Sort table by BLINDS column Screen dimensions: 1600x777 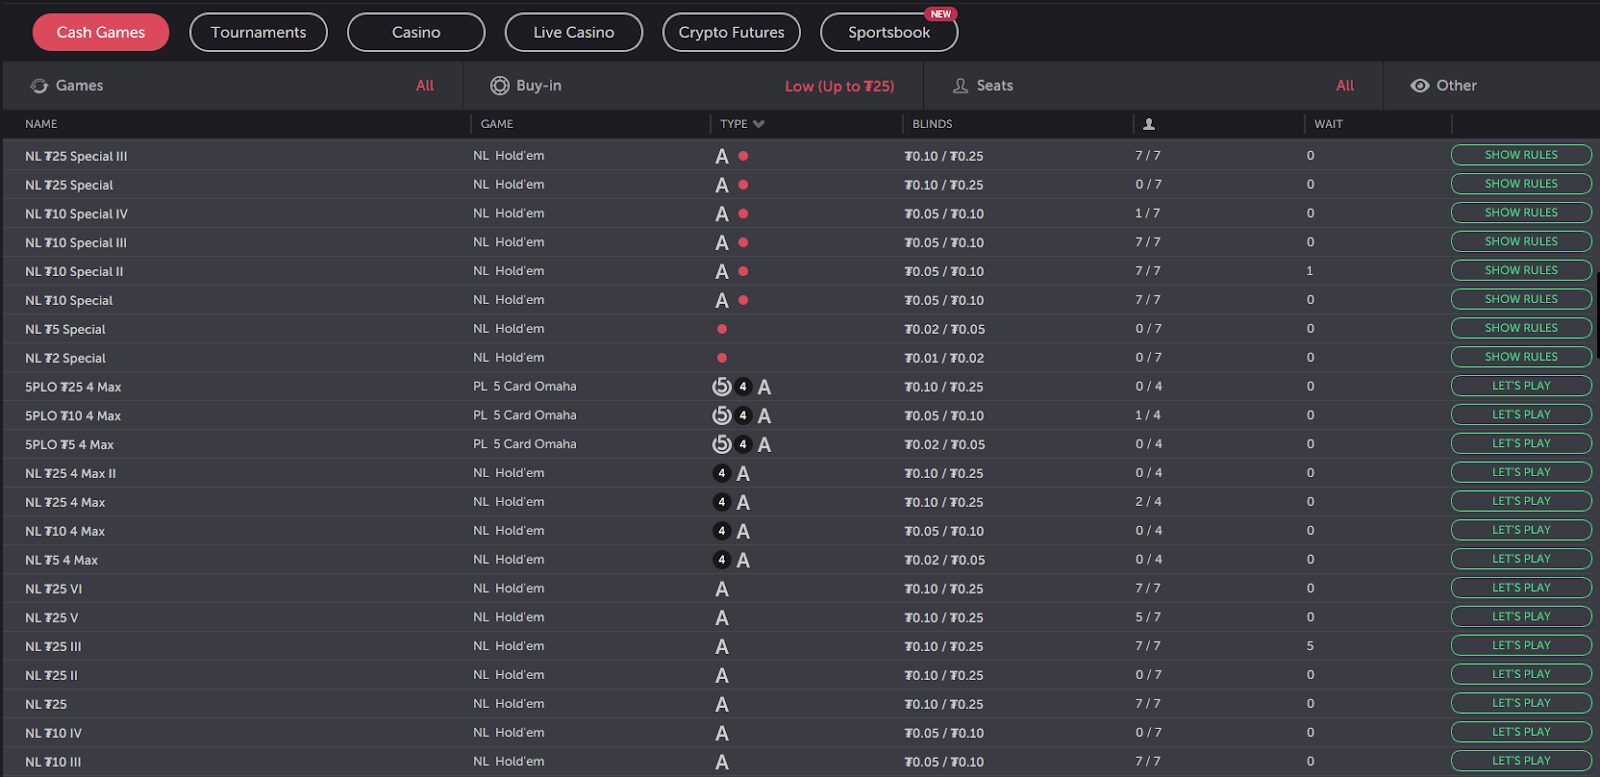[932, 124]
